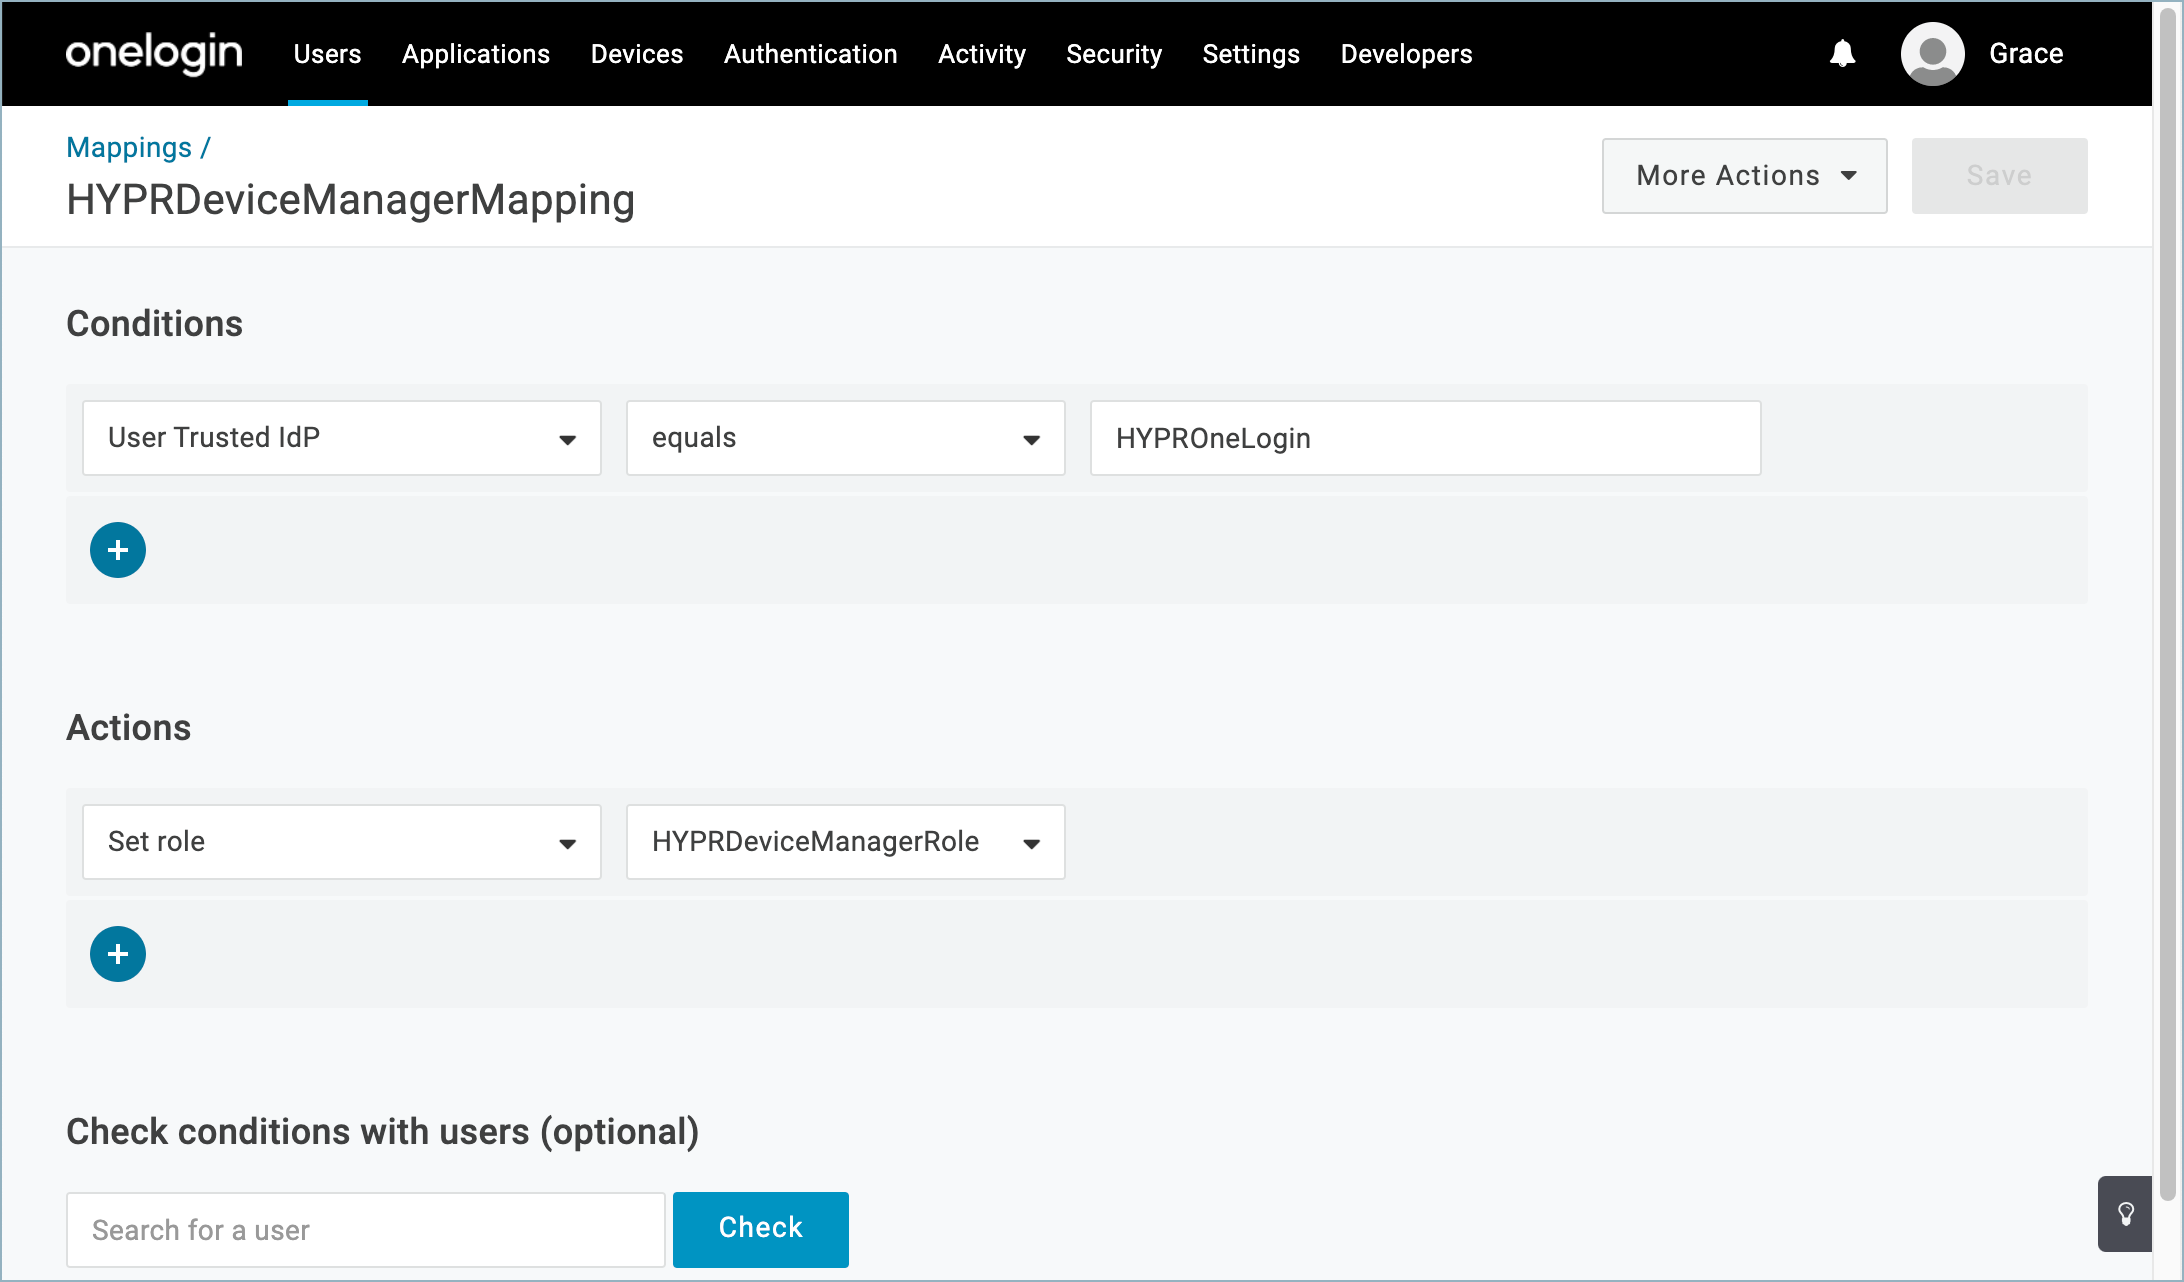Click the HYPROneLogin value field

point(1425,438)
